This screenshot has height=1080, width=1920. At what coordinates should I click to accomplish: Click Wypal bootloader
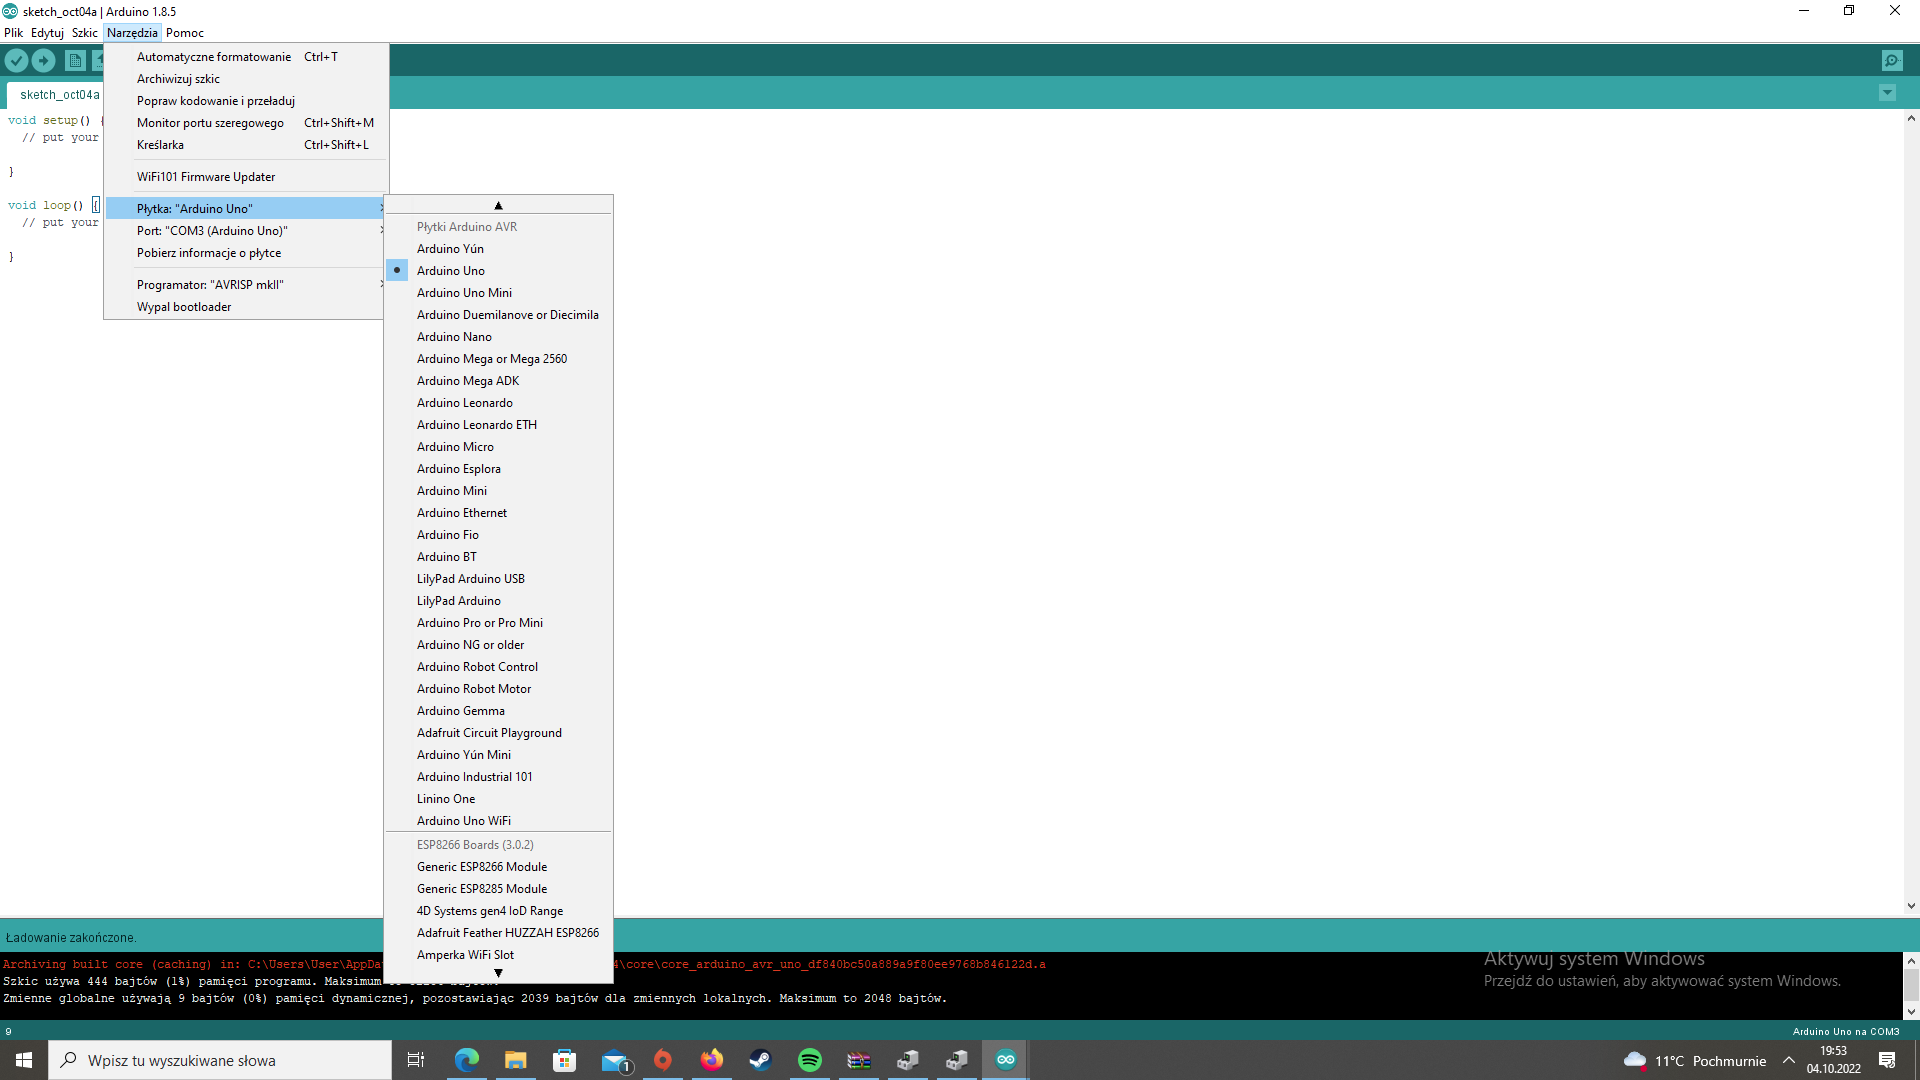245,307
